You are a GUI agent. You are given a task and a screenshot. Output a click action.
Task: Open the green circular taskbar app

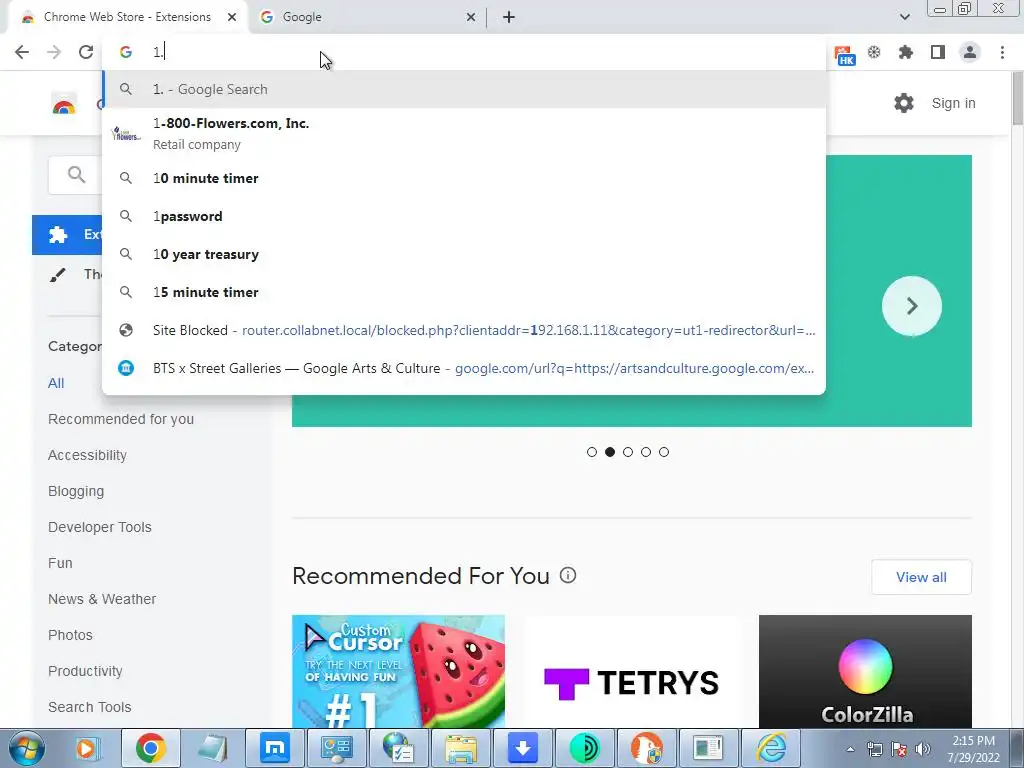click(x=584, y=748)
